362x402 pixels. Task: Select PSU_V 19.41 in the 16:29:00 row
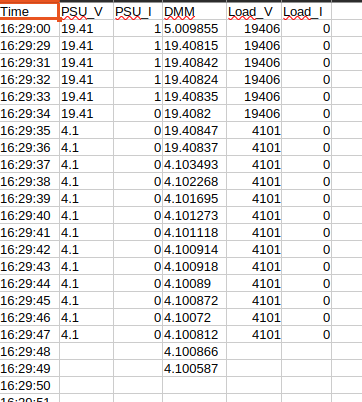(x=87, y=29)
